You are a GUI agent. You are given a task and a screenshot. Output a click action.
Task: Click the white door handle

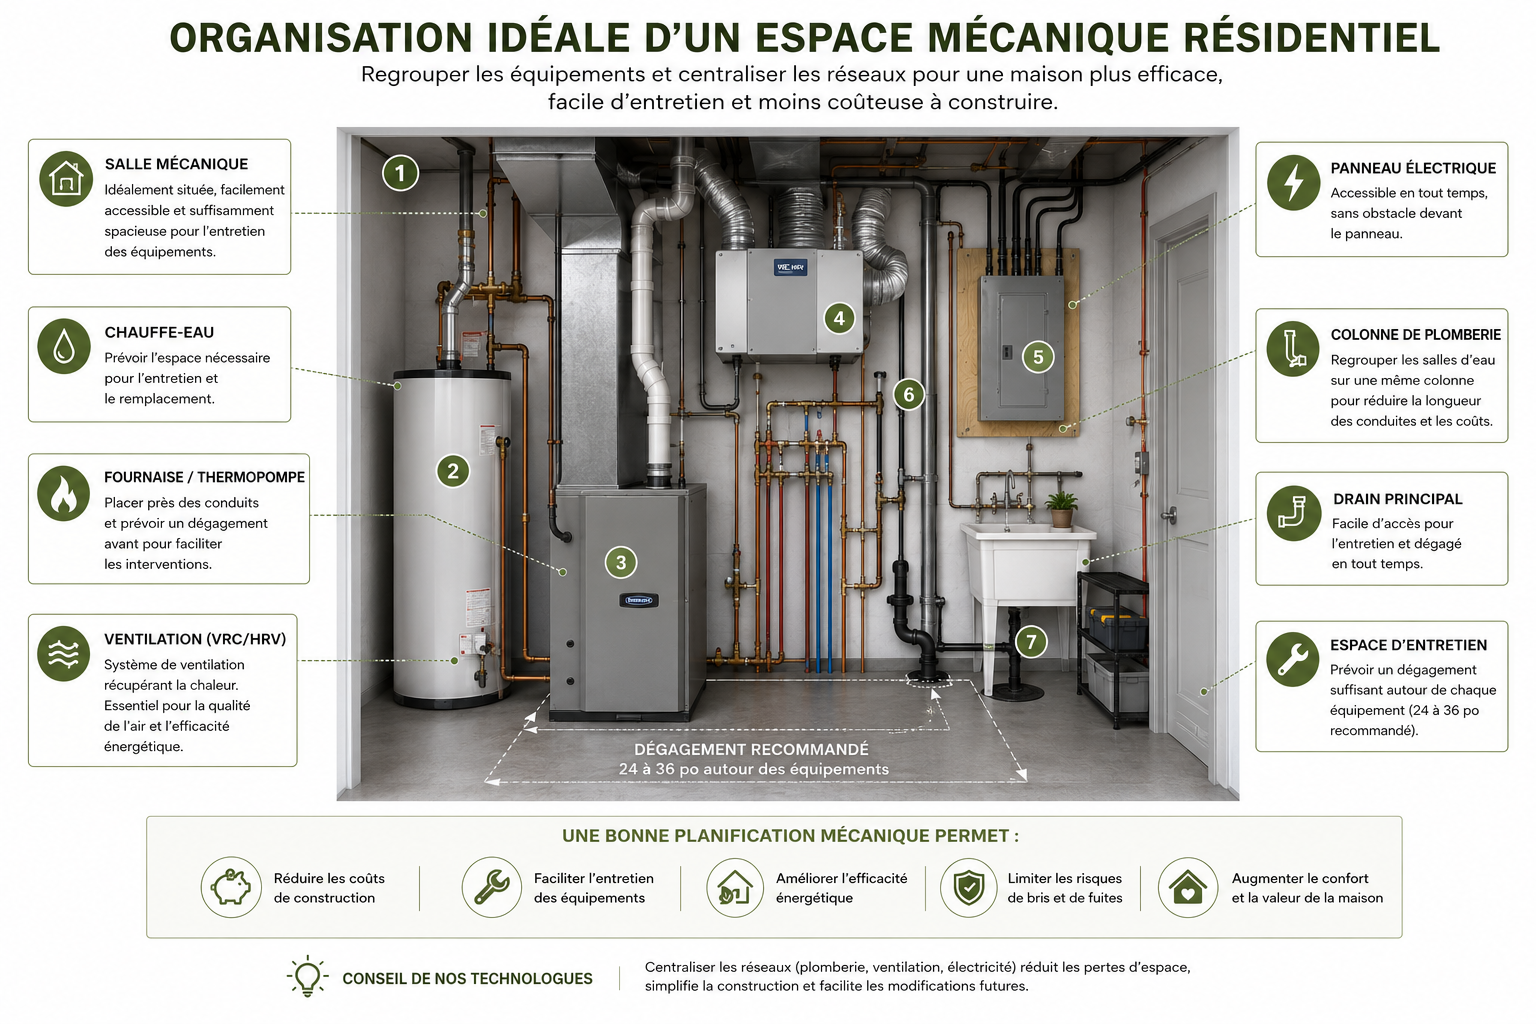coord(1168,515)
